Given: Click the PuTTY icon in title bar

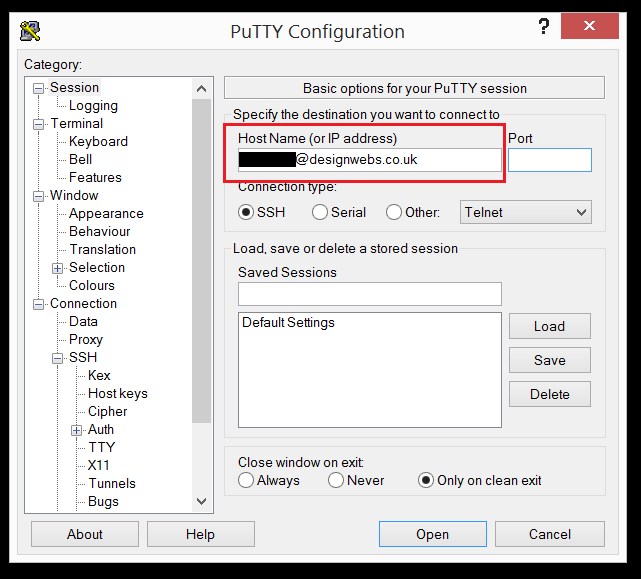Looking at the screenshot, I should tap(31, 30).
